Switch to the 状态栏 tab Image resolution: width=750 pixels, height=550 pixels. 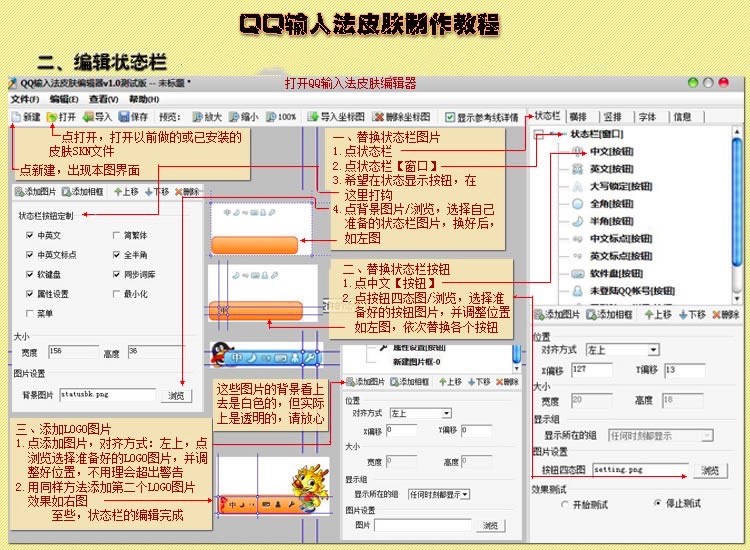pyautogui.click(x=547, y=116)
